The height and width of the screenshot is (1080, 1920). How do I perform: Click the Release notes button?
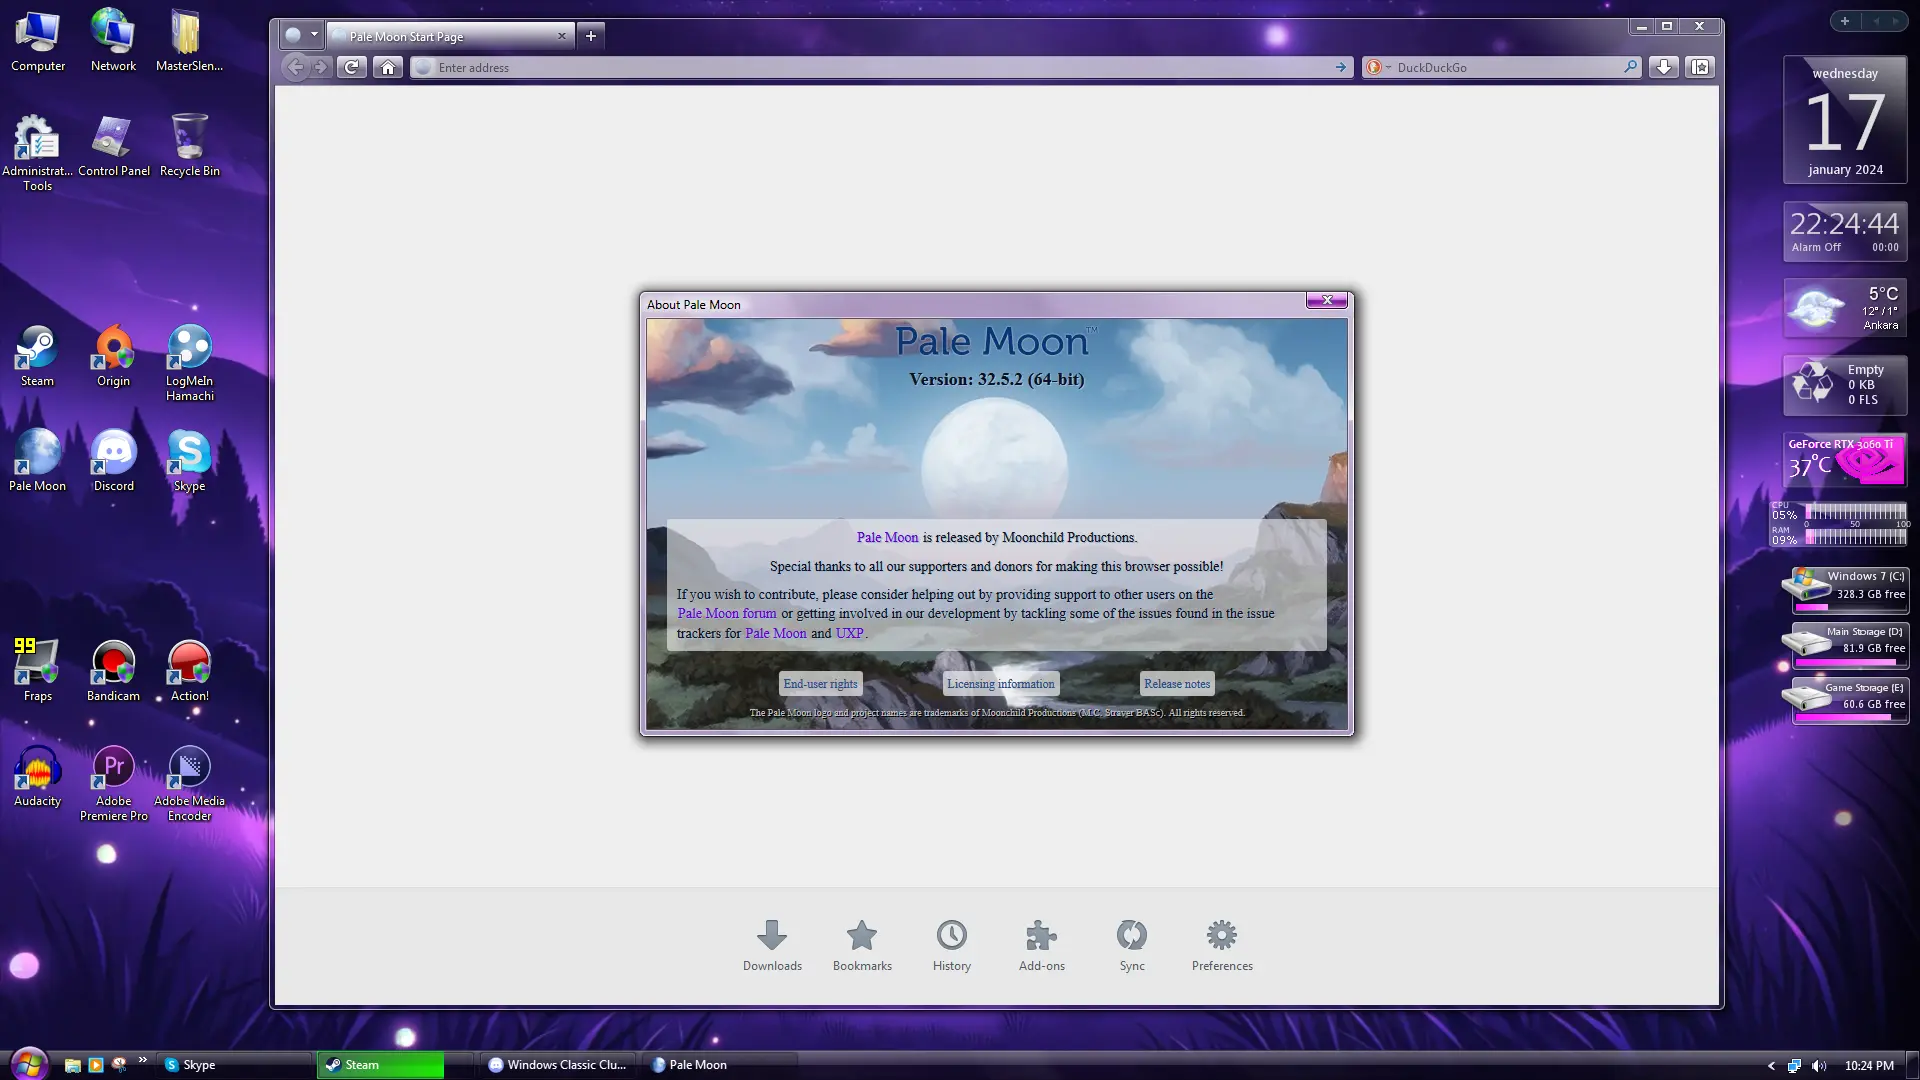(1177, 684)
